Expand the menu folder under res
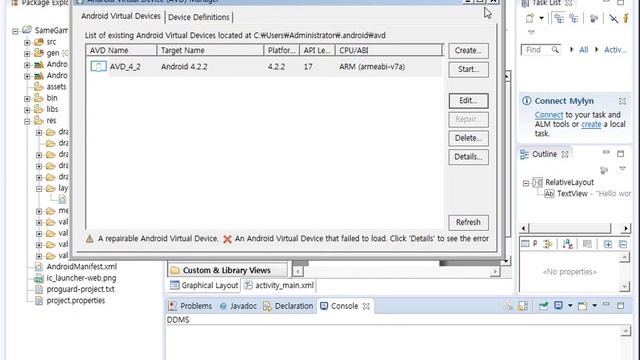The width and height of the screenshot is (640, 360). 39,211
